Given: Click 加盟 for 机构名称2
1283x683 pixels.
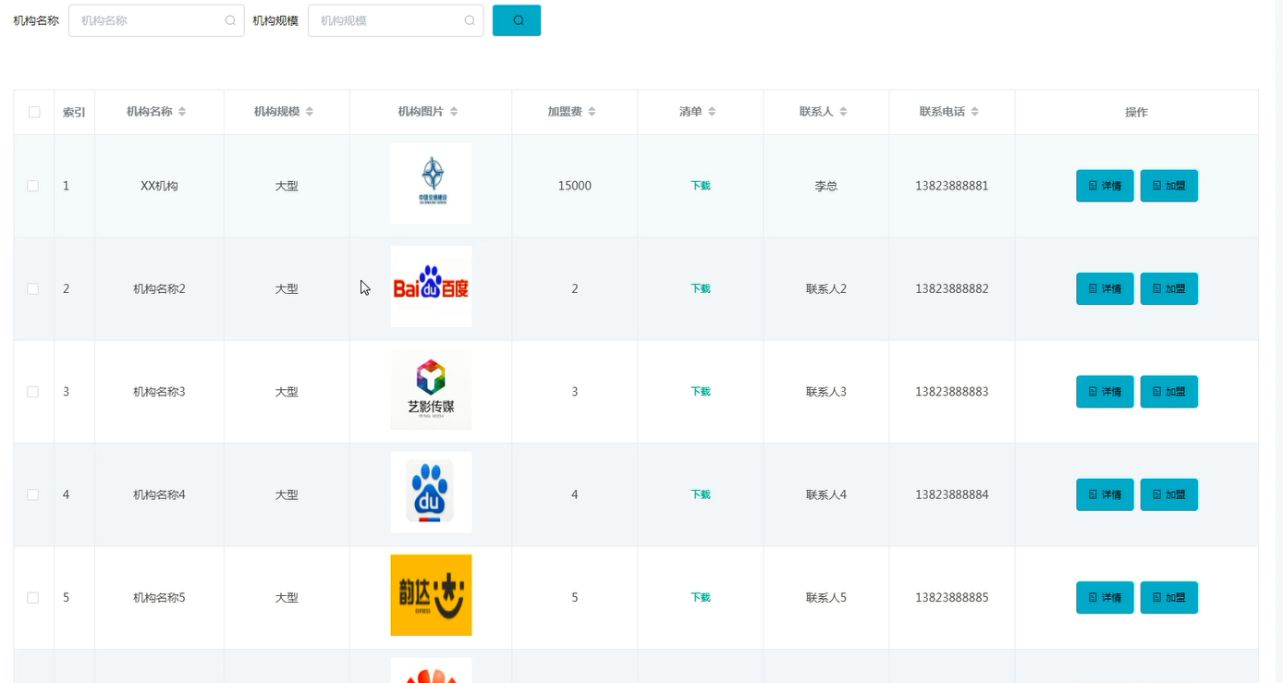Looking at the screenshot, I should (1169, 289).
